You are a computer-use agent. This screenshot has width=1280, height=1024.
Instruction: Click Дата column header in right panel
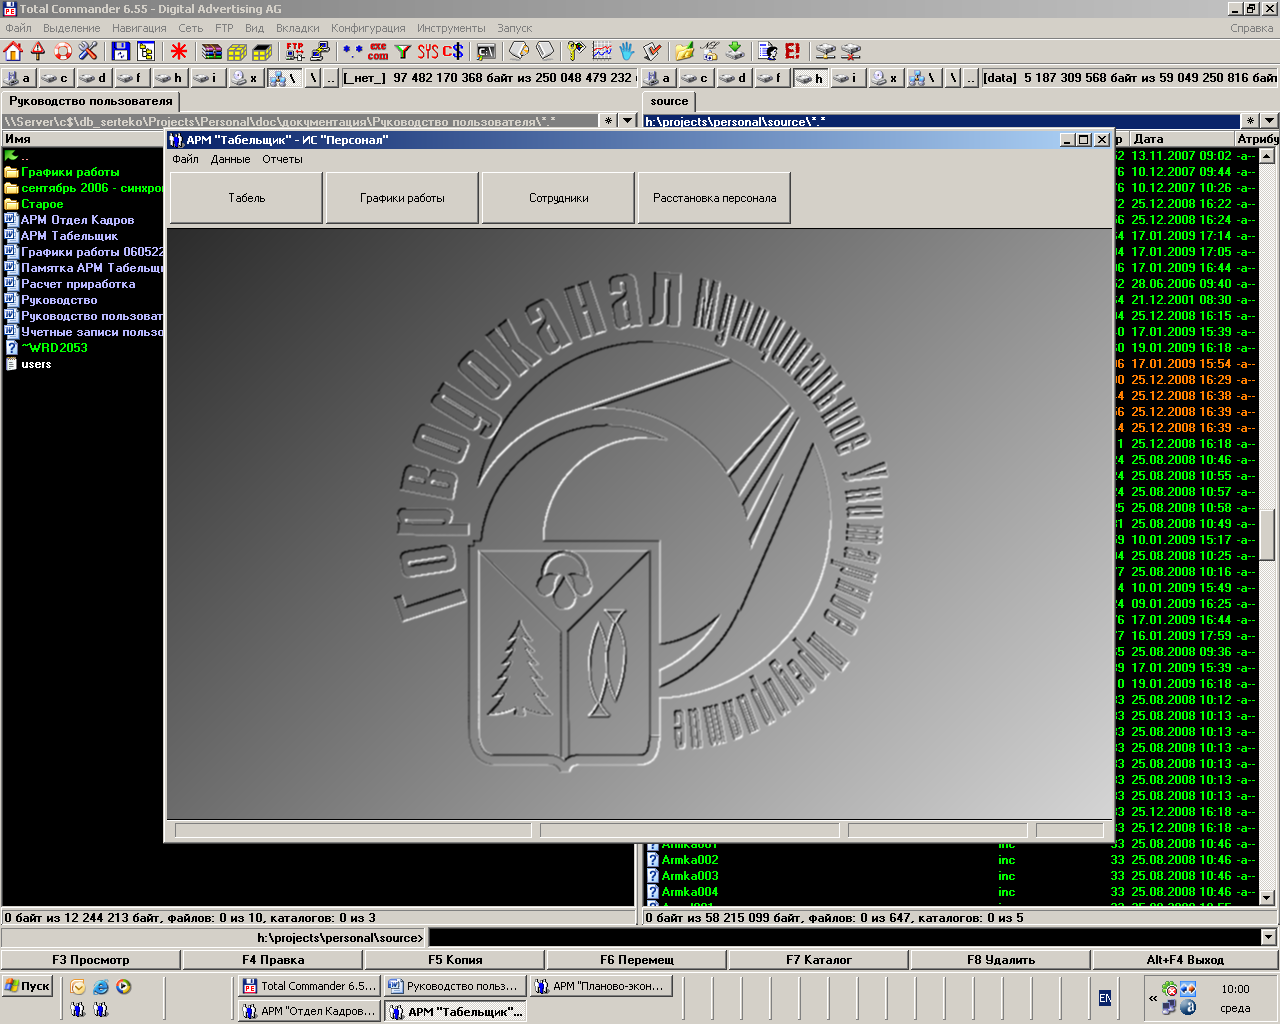click(x=1182, y=139)
